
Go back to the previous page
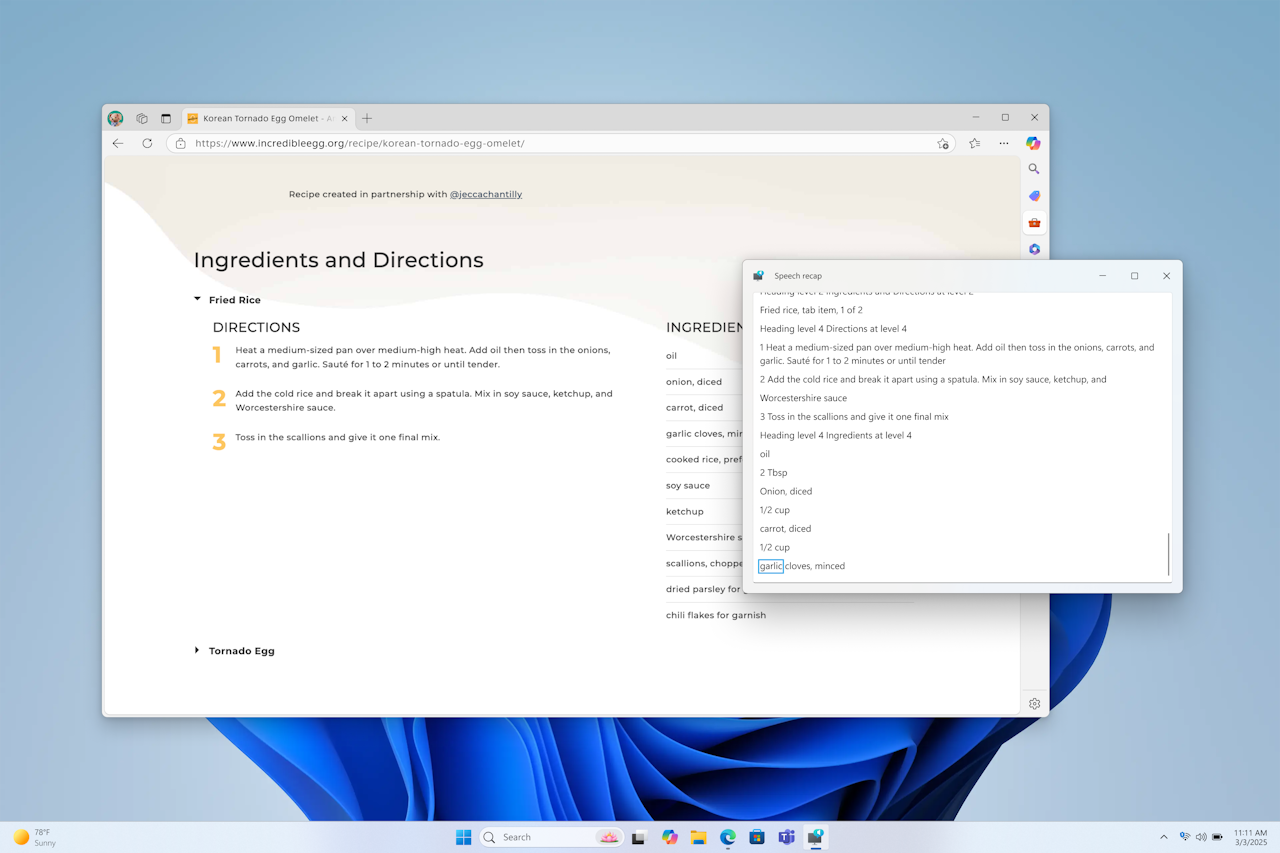[118, 143]
